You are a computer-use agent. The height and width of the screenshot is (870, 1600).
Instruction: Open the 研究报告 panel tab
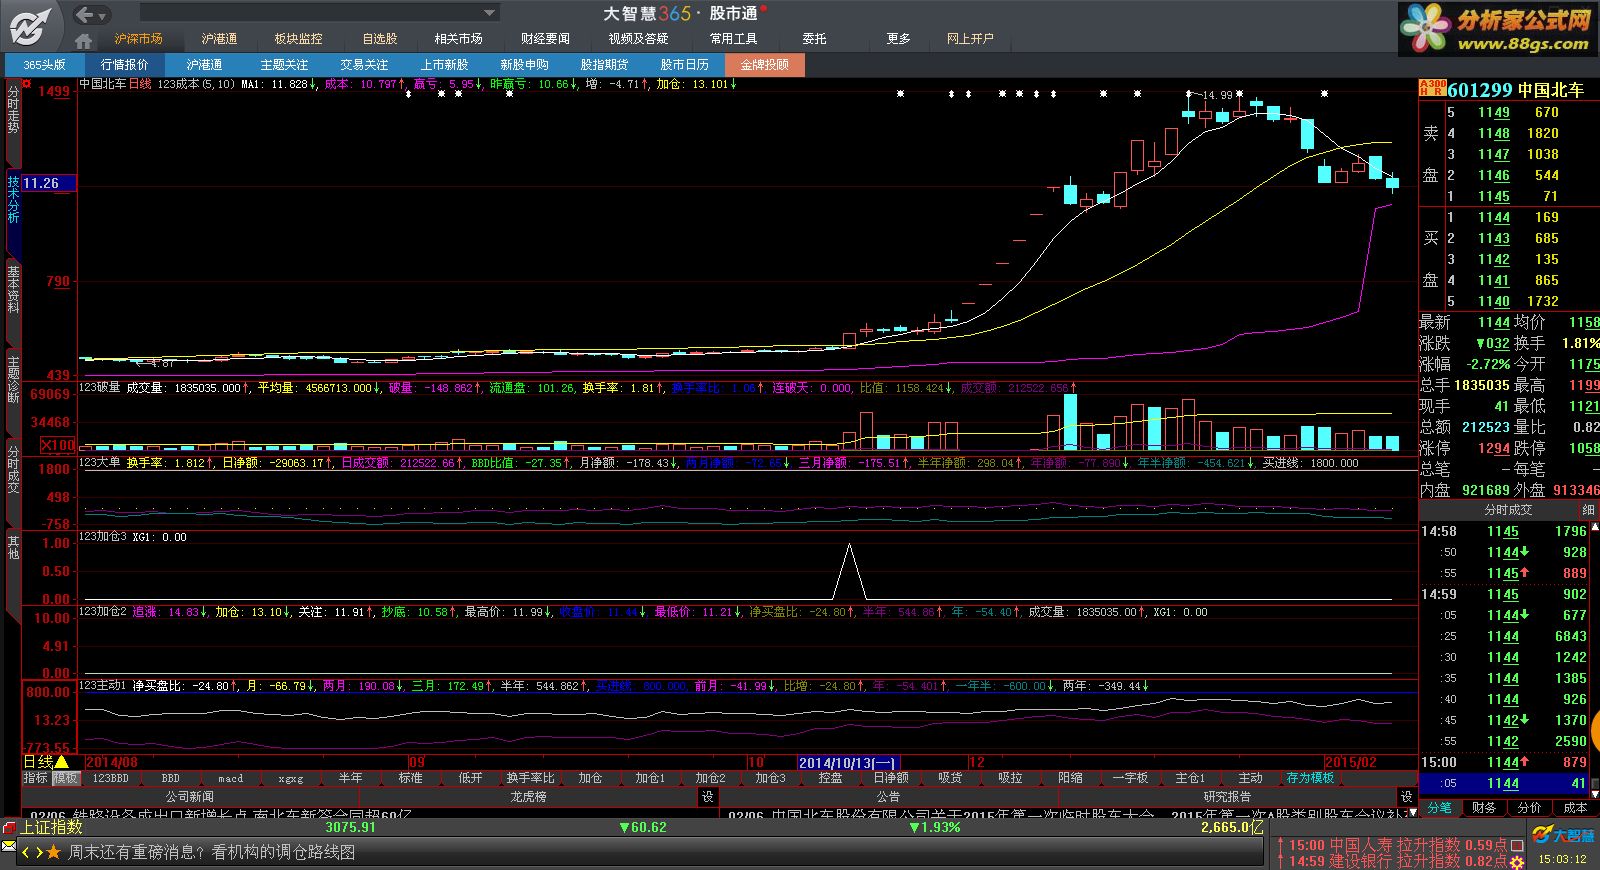(x=1227, y=797)
